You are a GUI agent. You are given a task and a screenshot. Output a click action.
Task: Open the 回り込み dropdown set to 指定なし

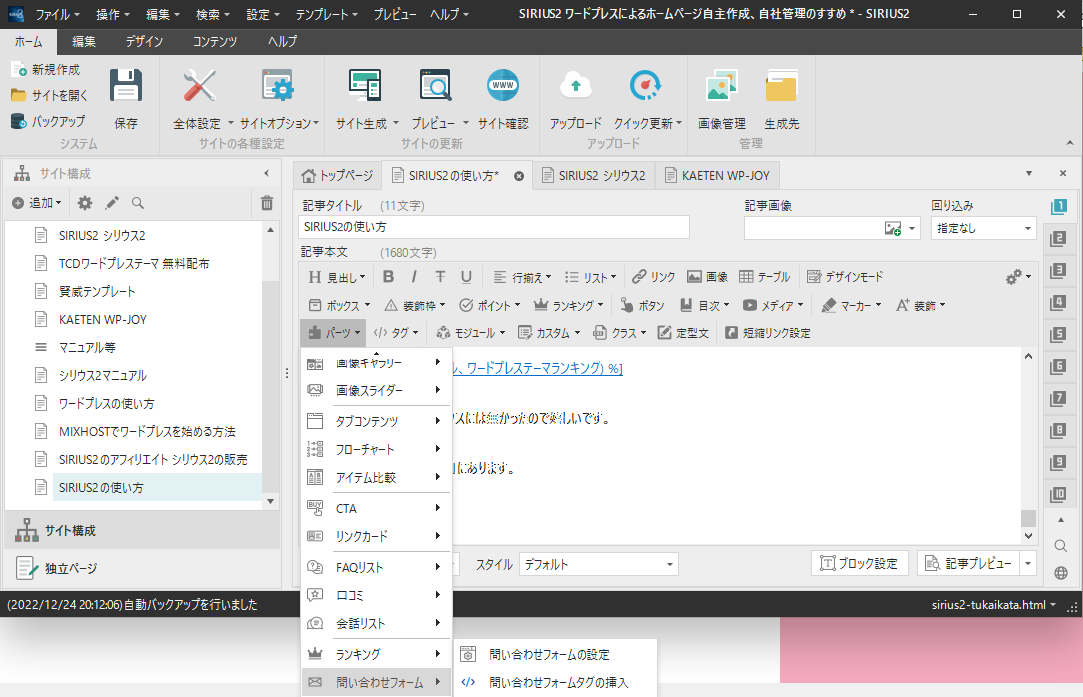pos(983,228)
